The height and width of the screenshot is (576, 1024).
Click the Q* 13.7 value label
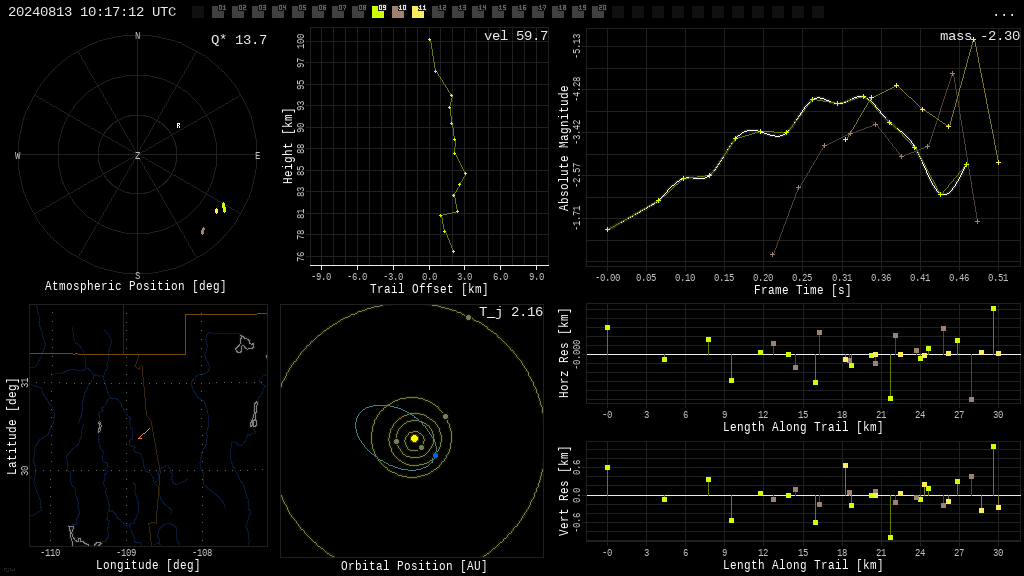tap(239, 40)
